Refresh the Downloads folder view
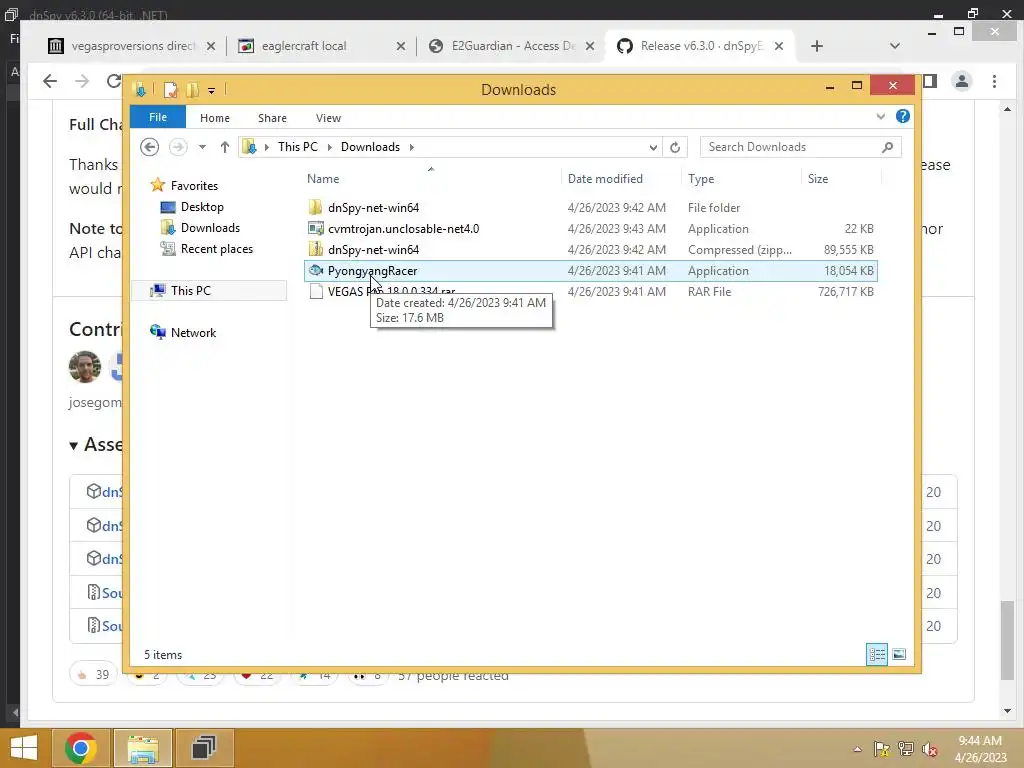This screenshot has height=768, width=1024. coord(675,148)
